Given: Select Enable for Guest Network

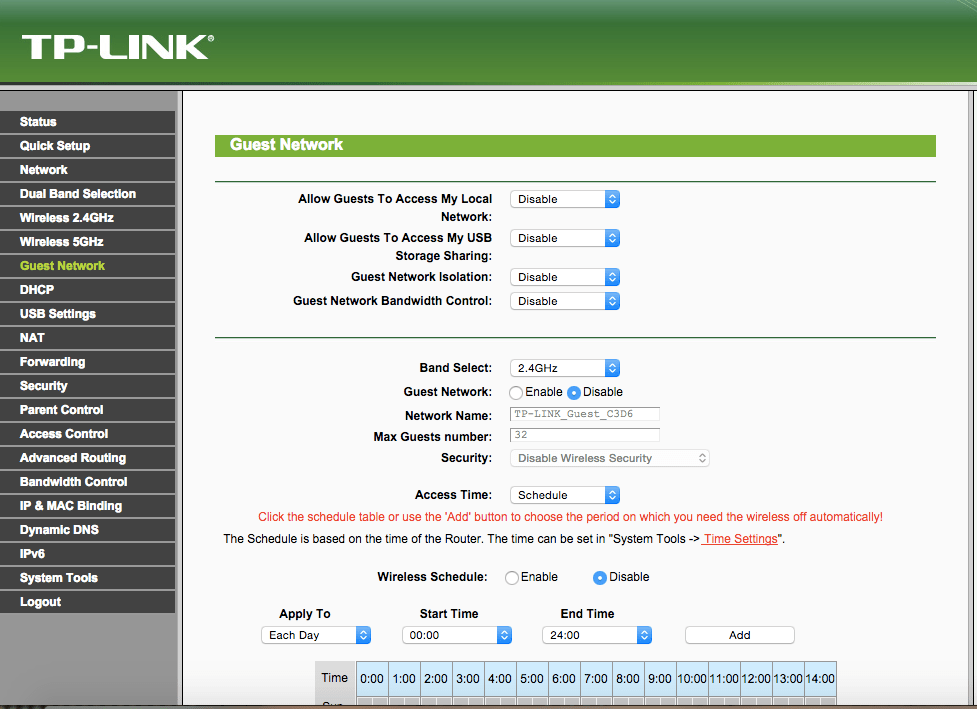Looking at the screenshot, I should [516, 393].
